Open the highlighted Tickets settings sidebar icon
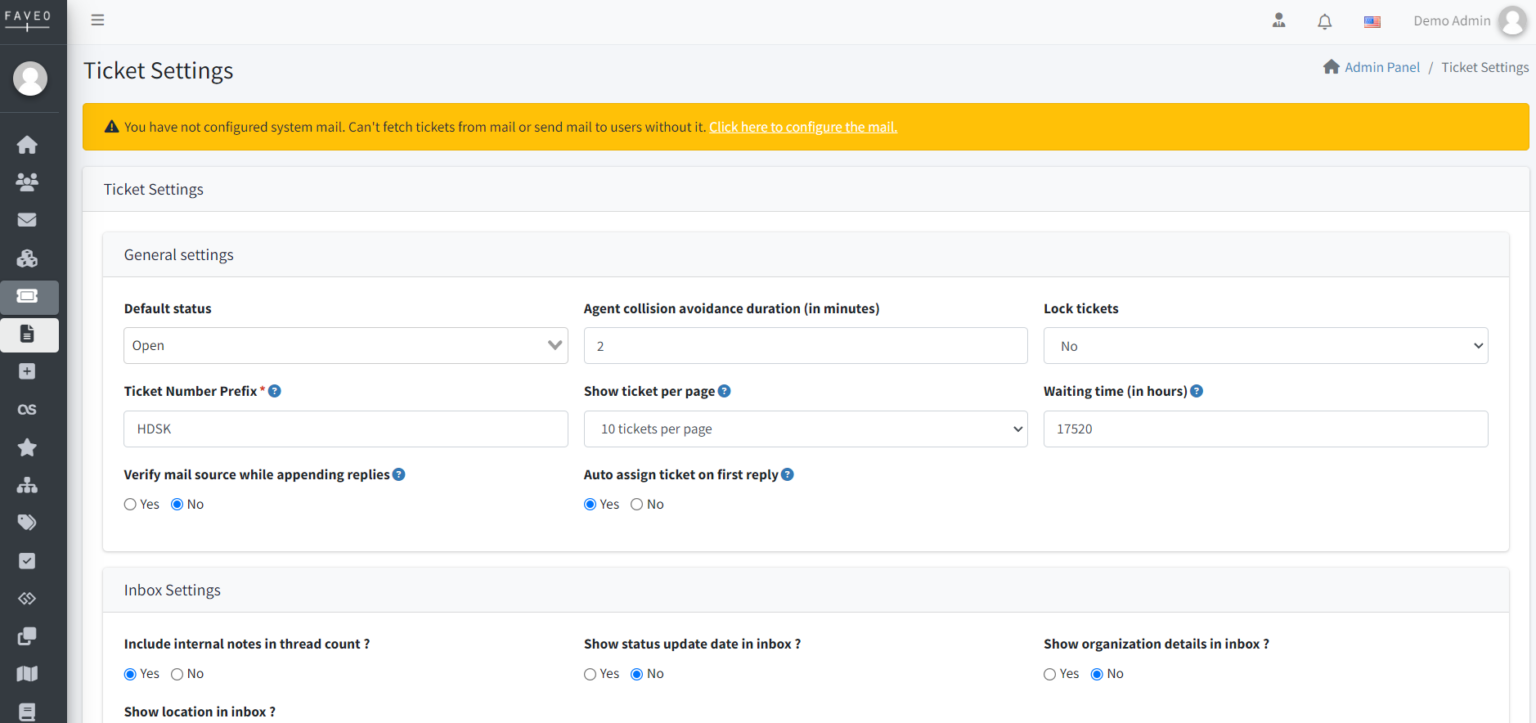This screenshot has height=723, width=1536. [29, 296]
